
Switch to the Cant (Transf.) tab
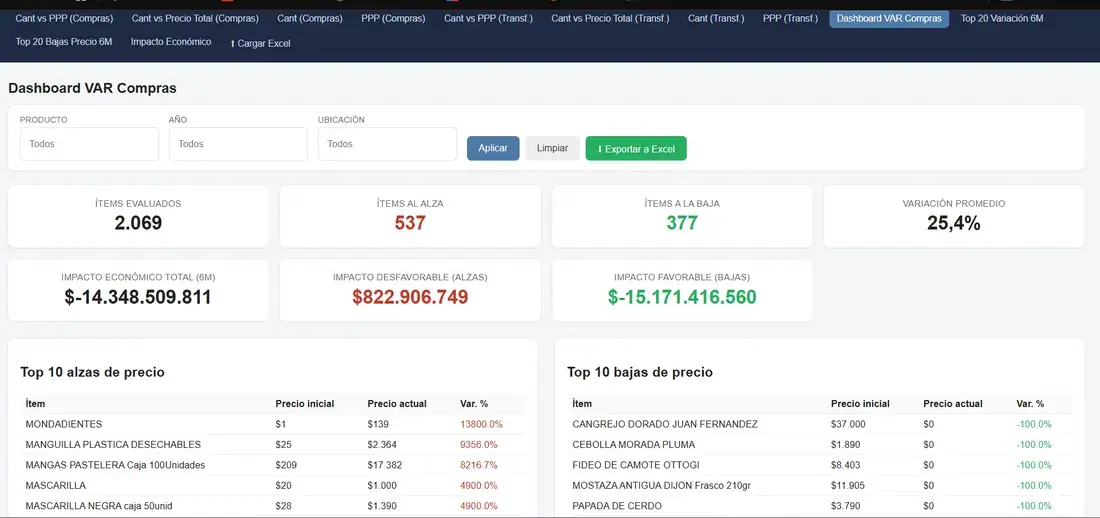point(716,18)
